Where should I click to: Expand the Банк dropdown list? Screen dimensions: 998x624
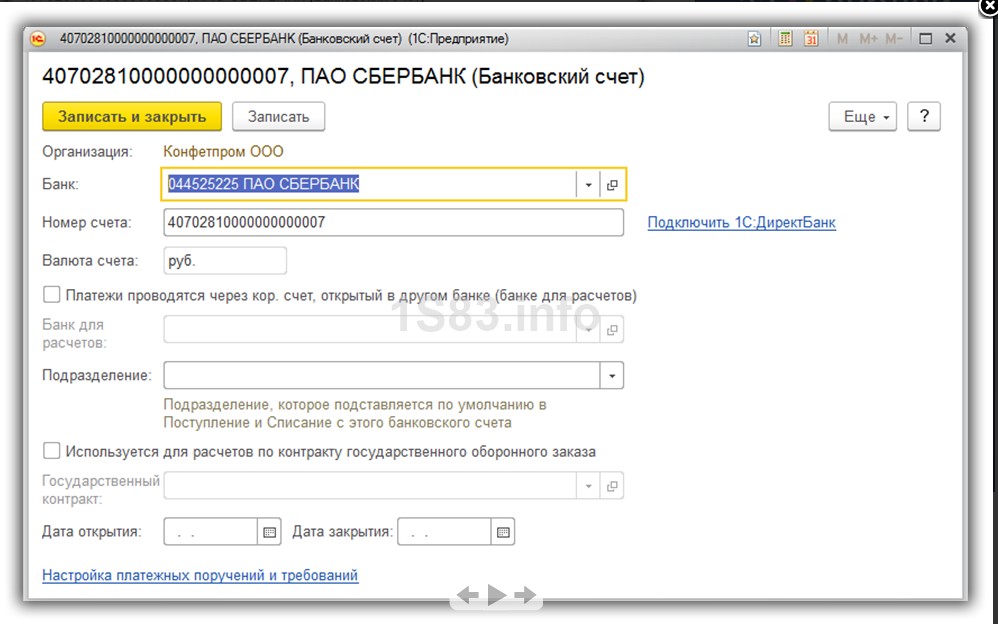pos(588,185)
